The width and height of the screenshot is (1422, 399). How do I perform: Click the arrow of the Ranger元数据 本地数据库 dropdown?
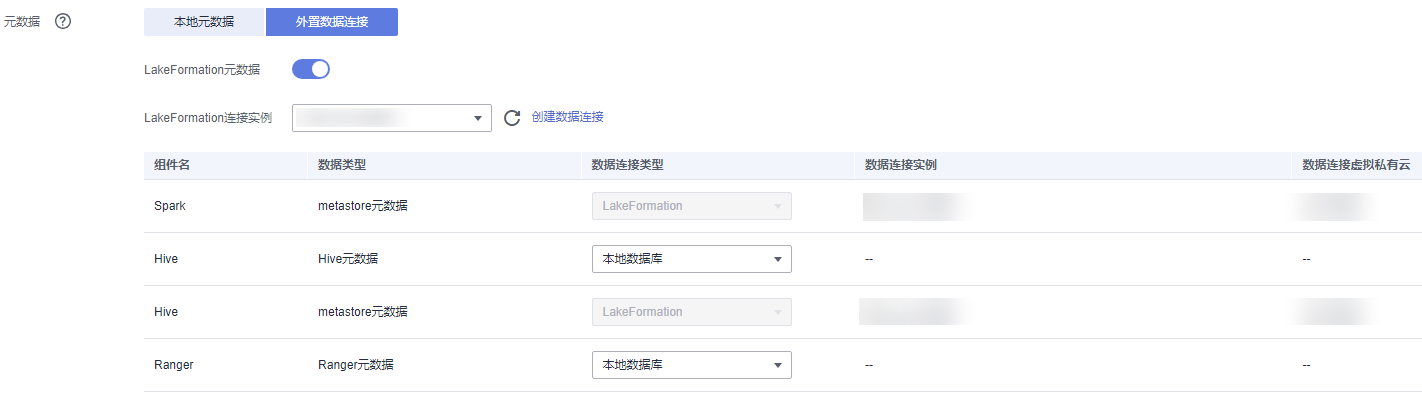click(x=777, y=365)
